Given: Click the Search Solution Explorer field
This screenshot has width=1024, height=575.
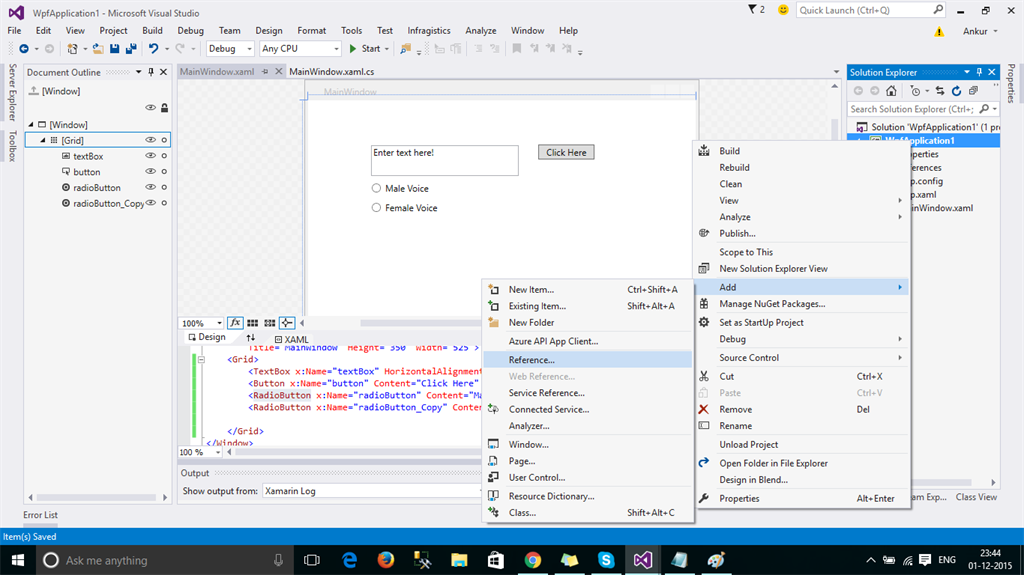Looking at the screenshot, I should pos(912,109).
